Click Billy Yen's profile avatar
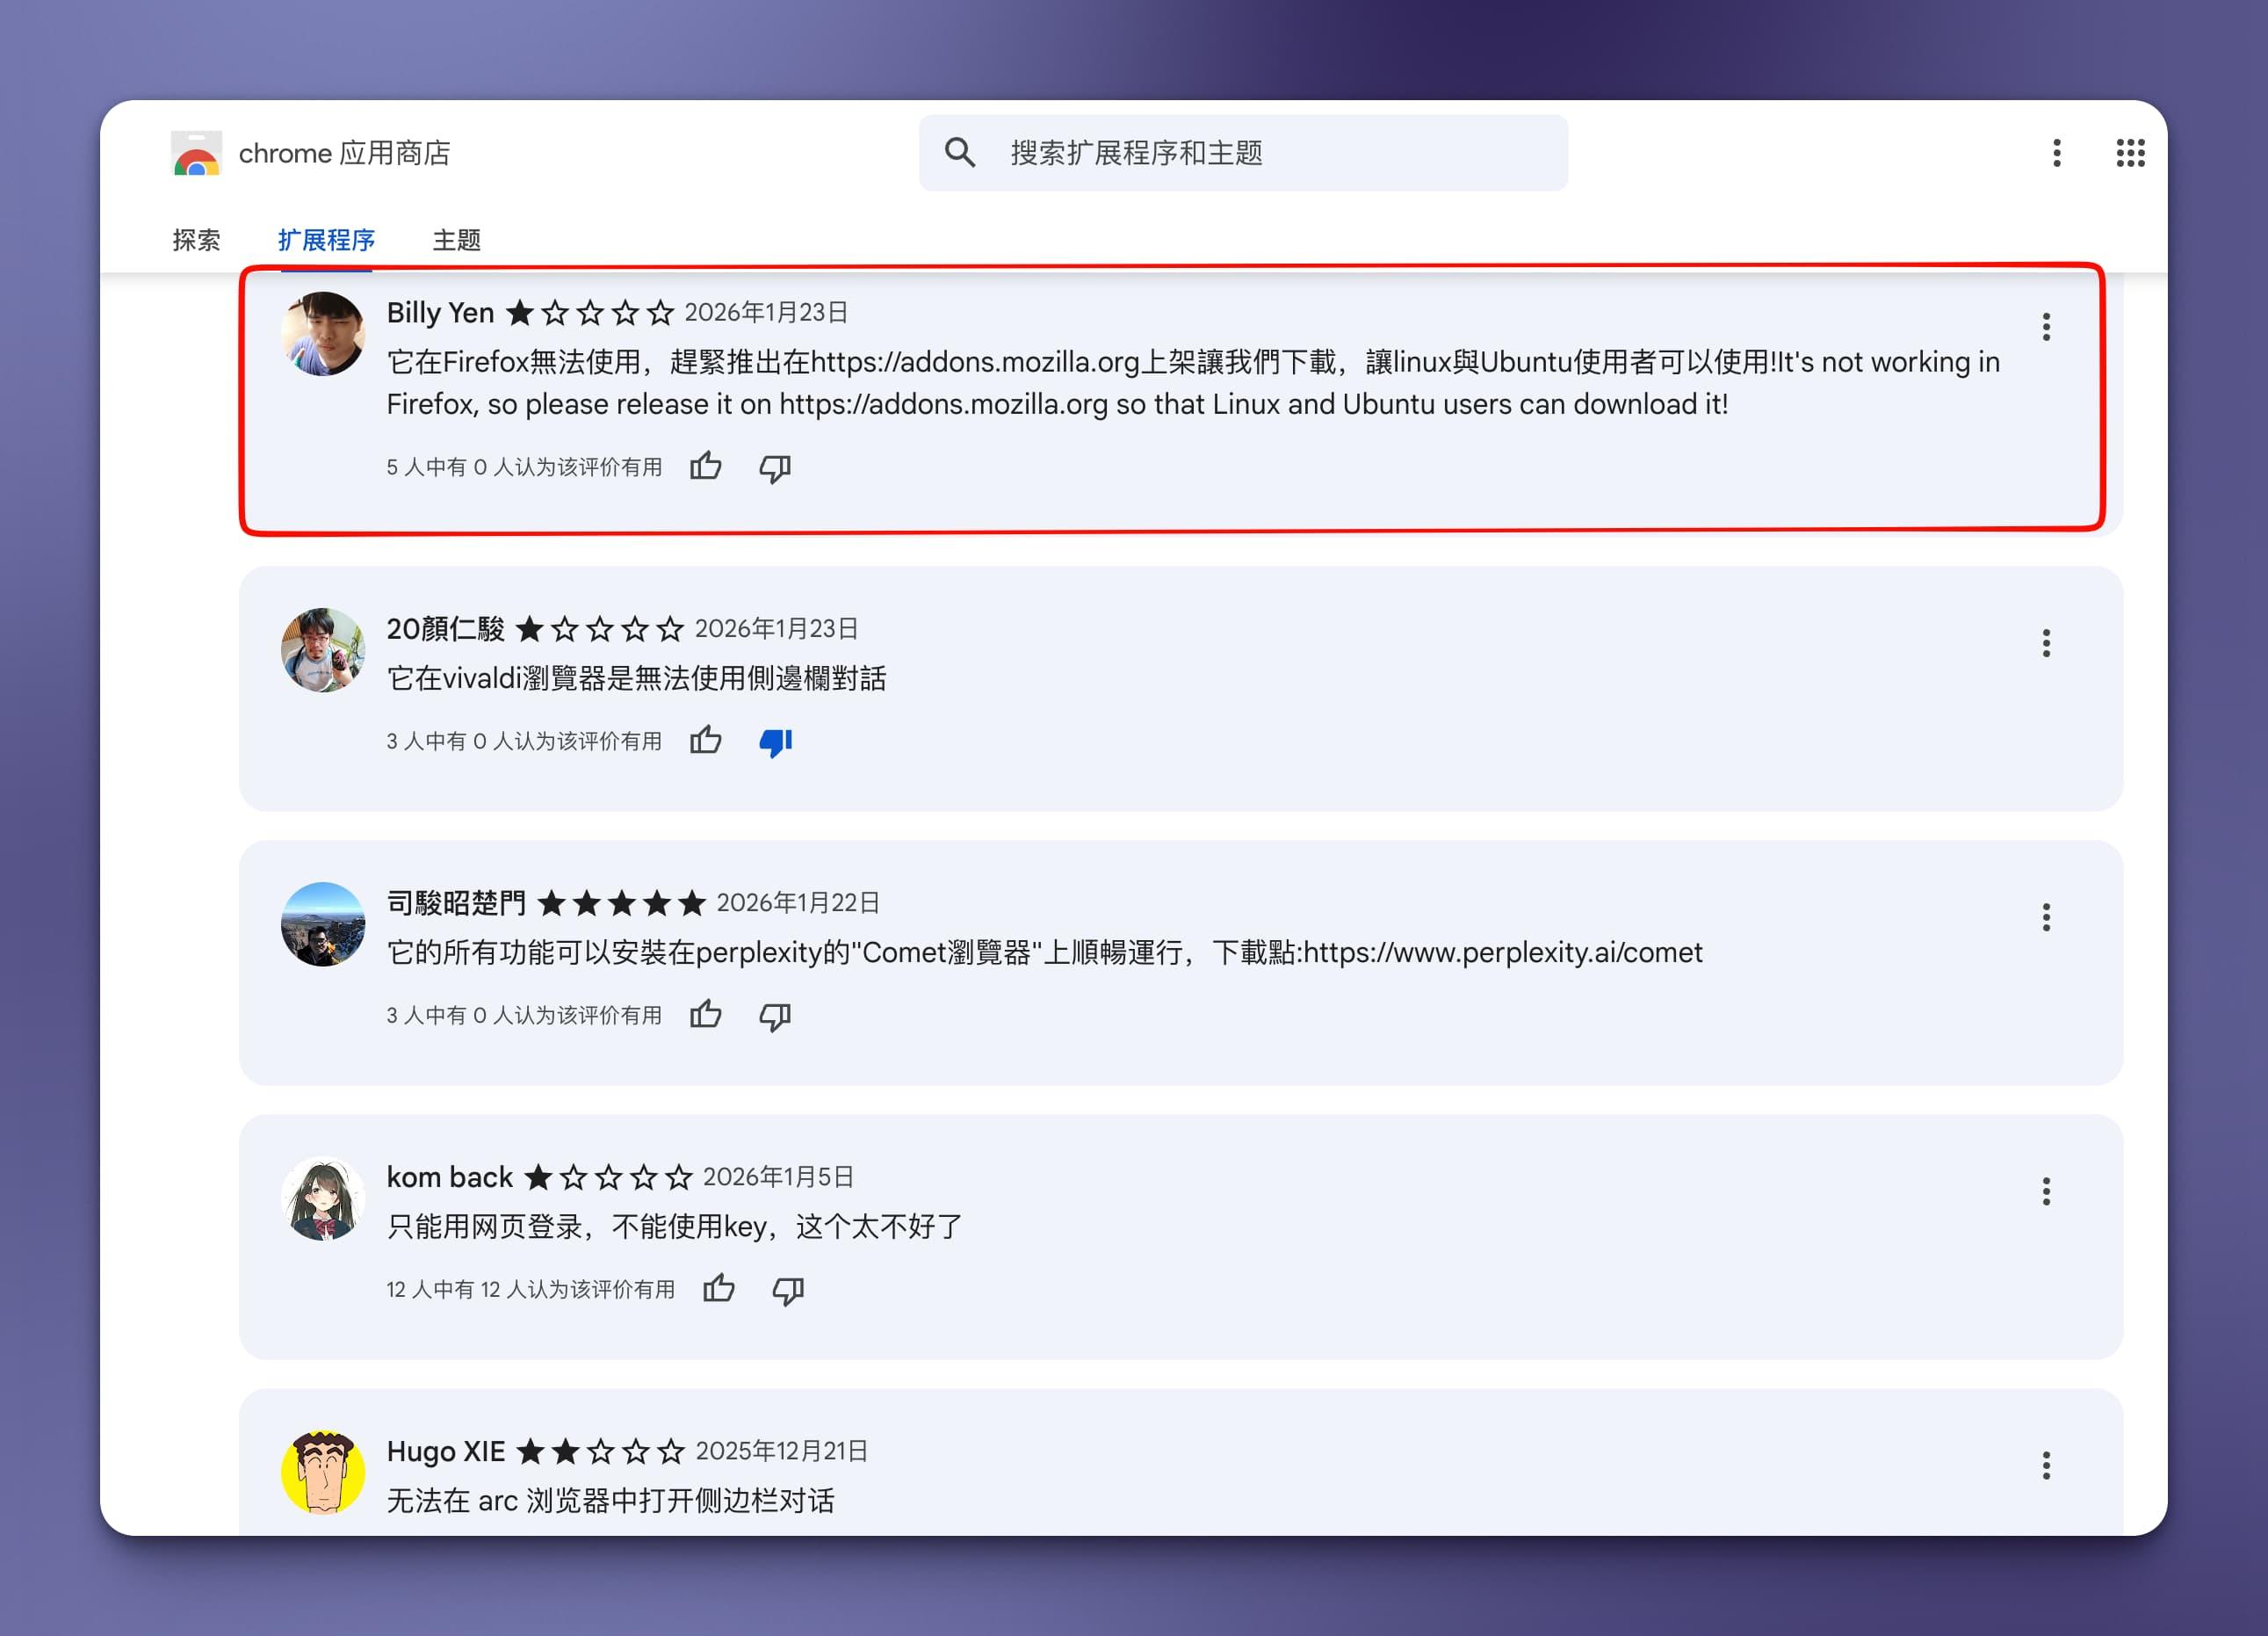Image resolution: width=2268 pixels, height=1636 pixels. 323,334
